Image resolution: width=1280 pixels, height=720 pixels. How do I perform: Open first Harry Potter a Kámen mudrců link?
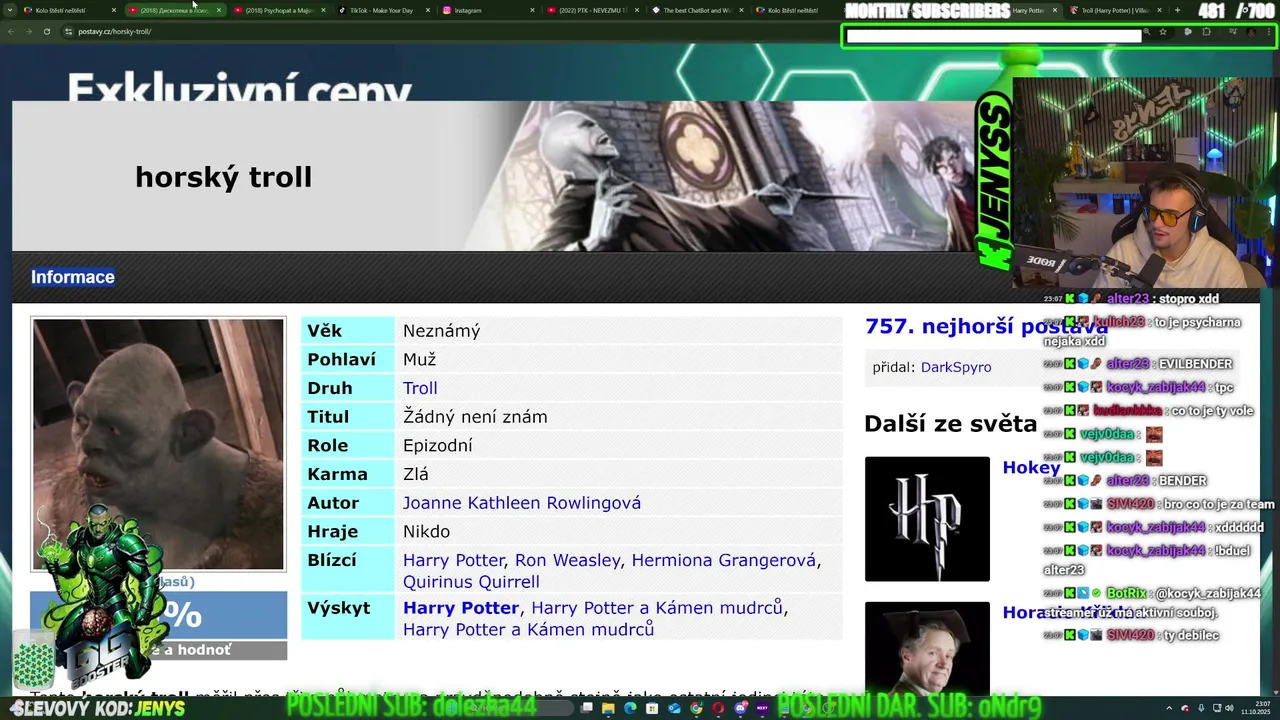657,608
